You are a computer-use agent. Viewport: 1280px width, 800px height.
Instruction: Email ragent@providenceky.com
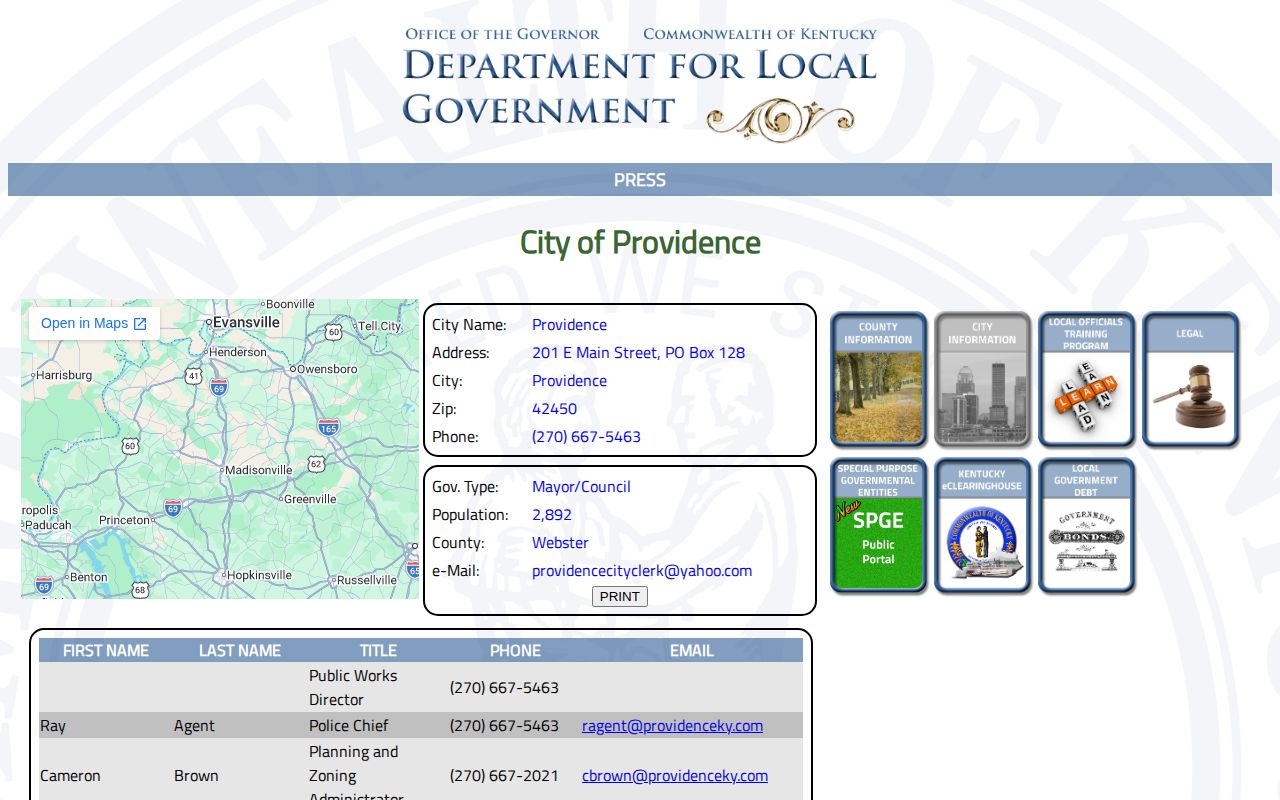pos(672,725)
